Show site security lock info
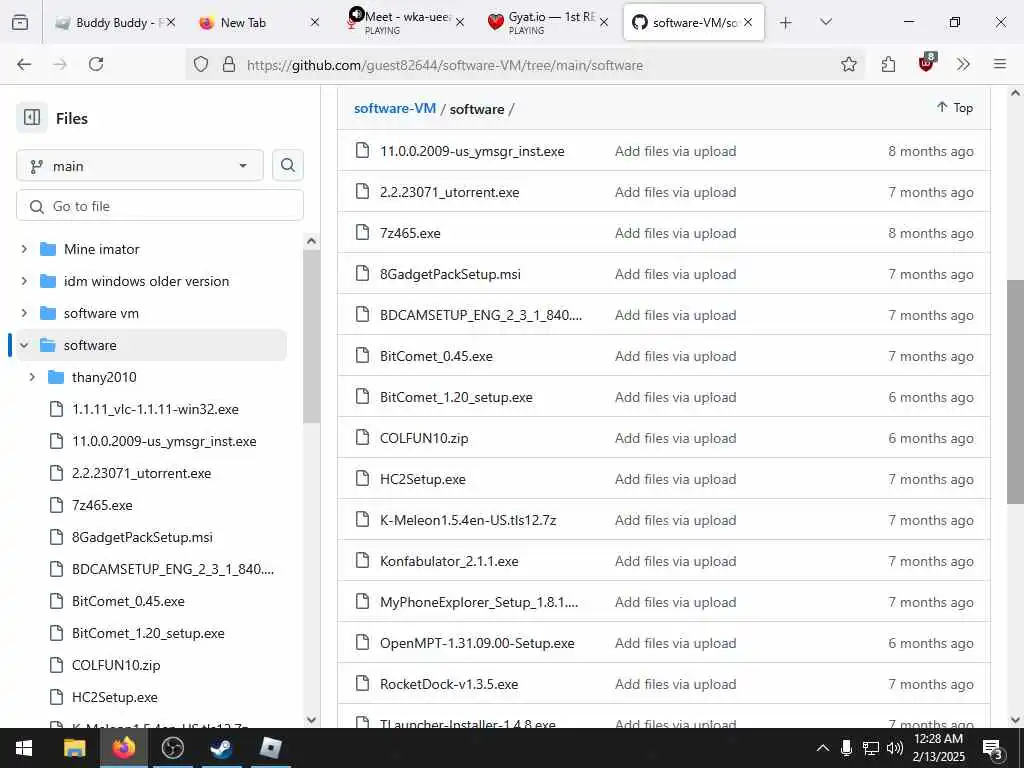This screenshot has height=768, width=1024. [229, 64]
